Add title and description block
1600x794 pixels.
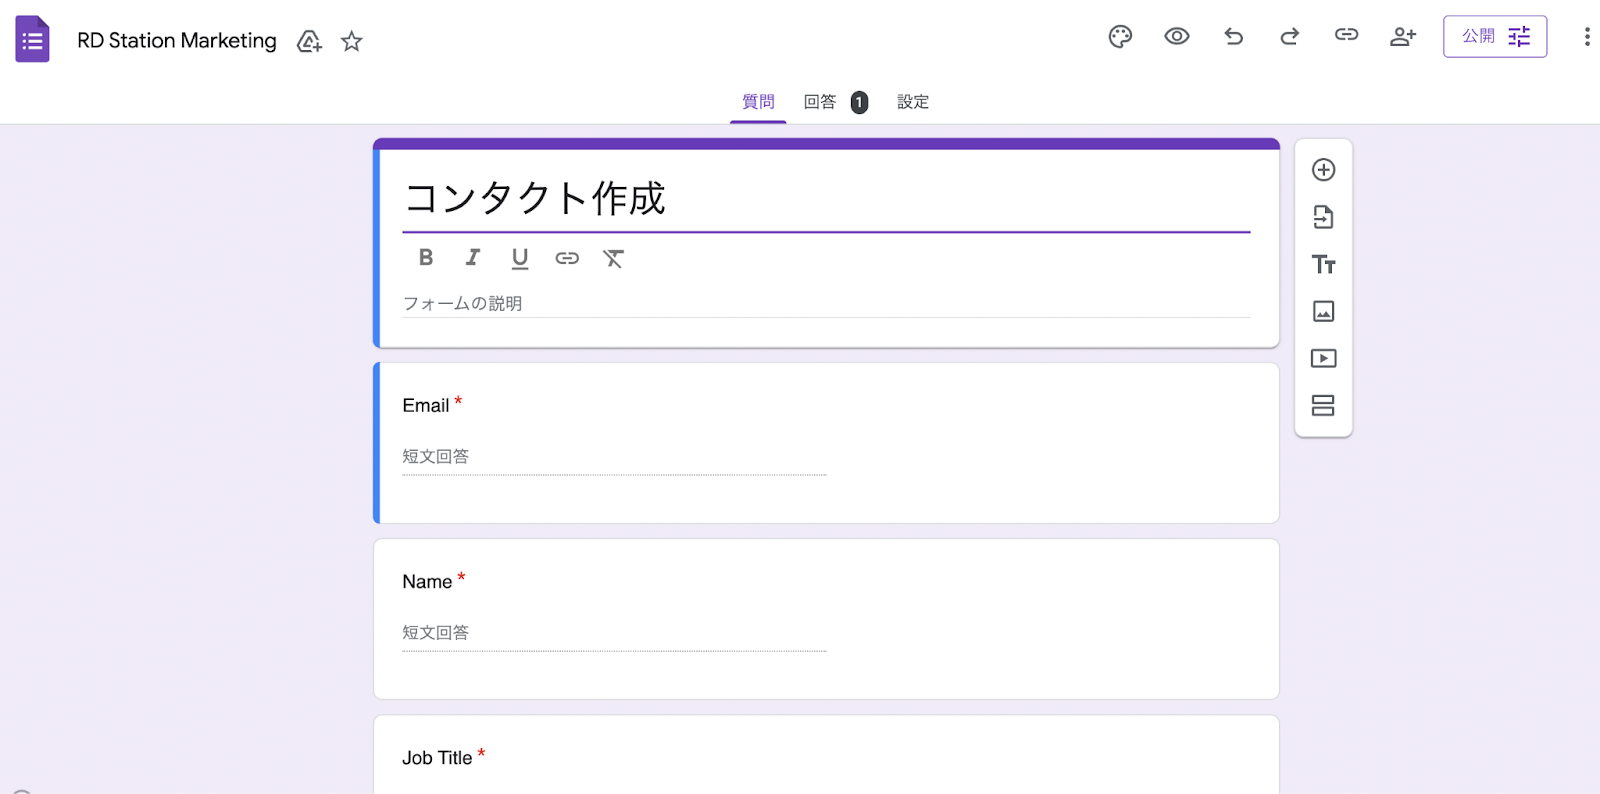1323,264
